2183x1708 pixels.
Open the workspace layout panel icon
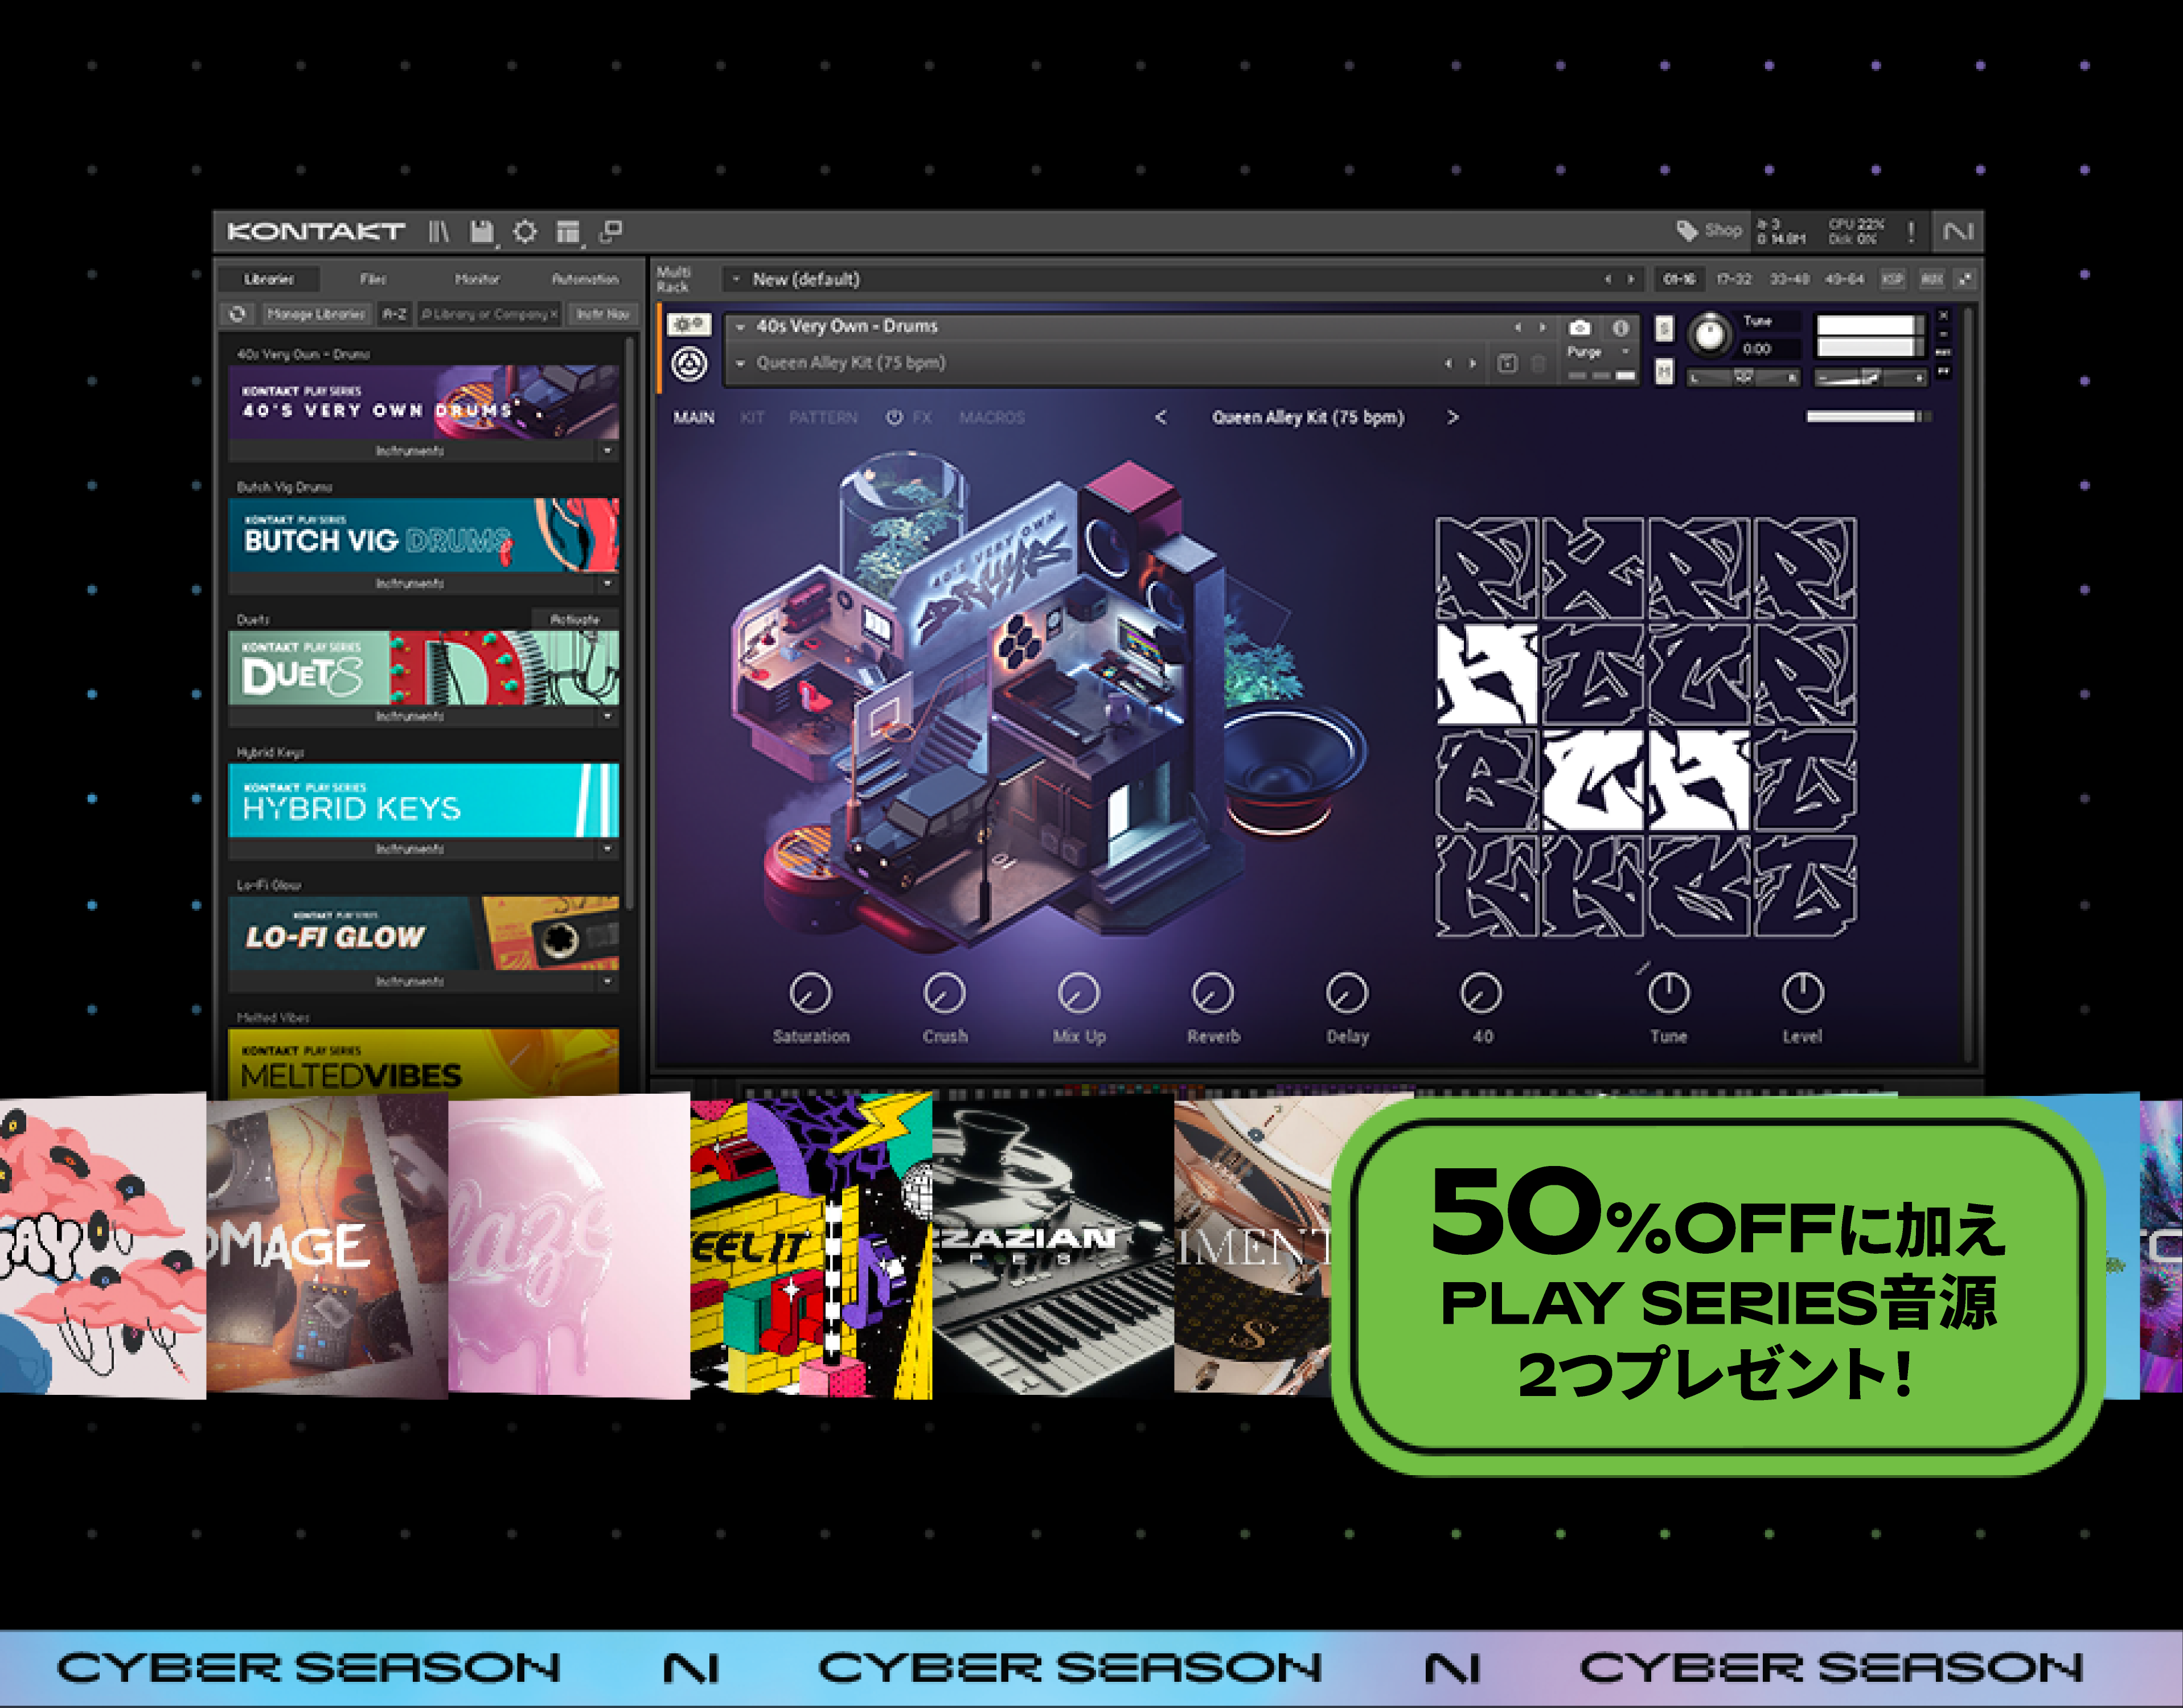click(568, 232)
